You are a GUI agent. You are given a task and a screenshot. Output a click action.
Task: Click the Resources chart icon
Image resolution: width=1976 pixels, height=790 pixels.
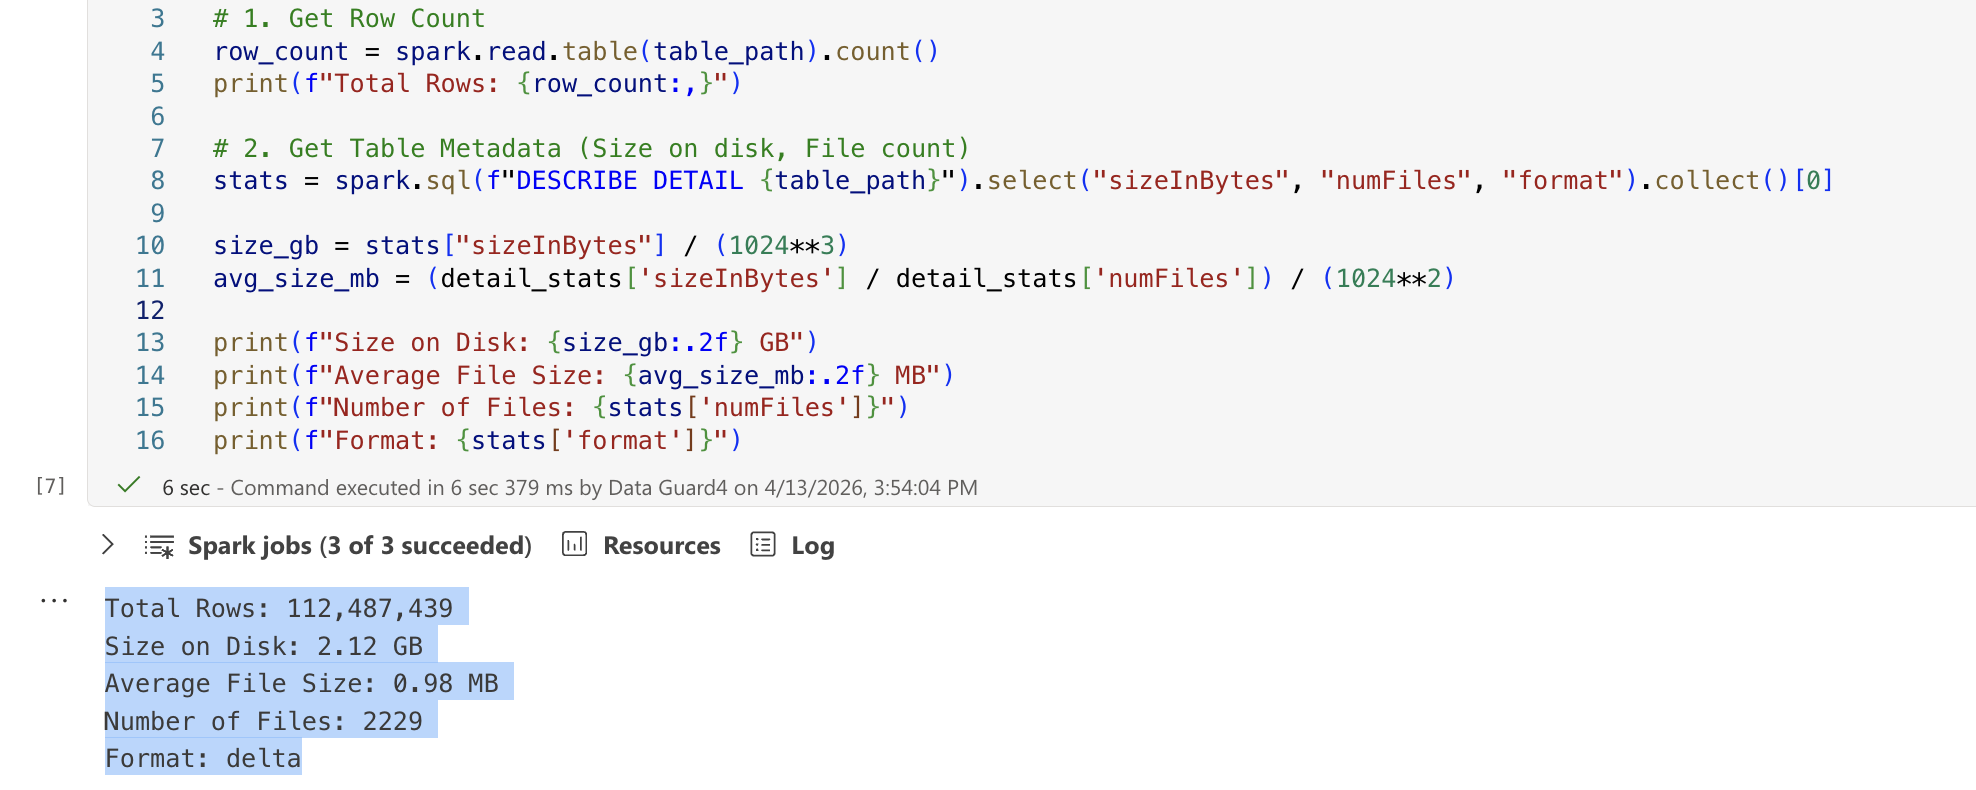[574, 545]
